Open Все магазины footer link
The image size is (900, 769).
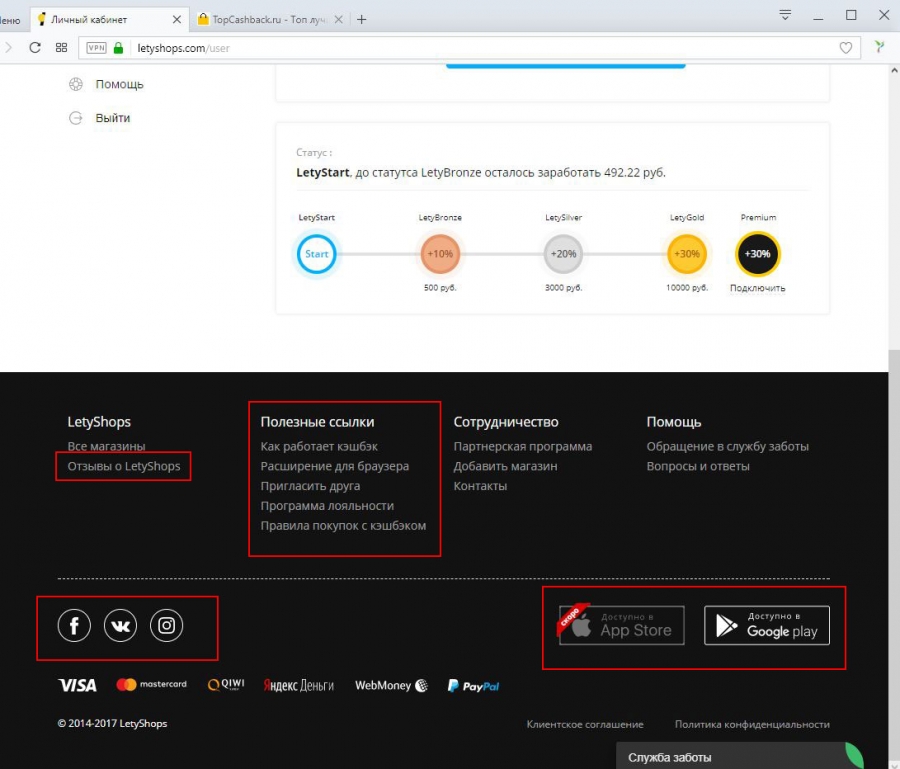click(106, 446)
